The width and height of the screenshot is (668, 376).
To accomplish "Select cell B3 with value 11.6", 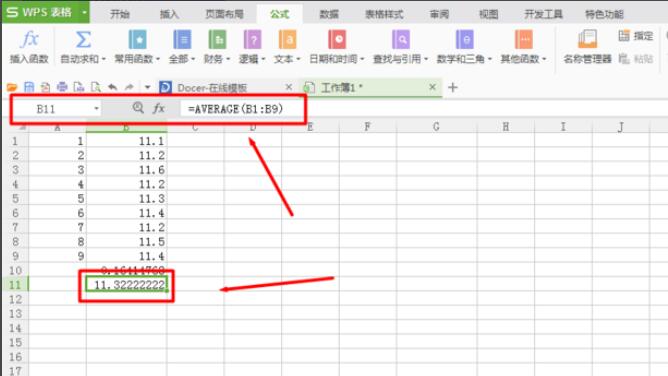I will click(127, 169).
